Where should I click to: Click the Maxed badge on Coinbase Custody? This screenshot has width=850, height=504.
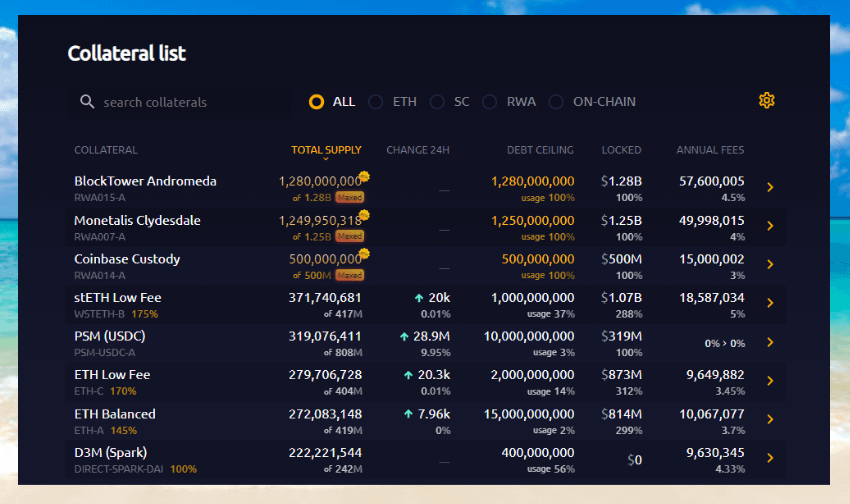coord(349,275)
